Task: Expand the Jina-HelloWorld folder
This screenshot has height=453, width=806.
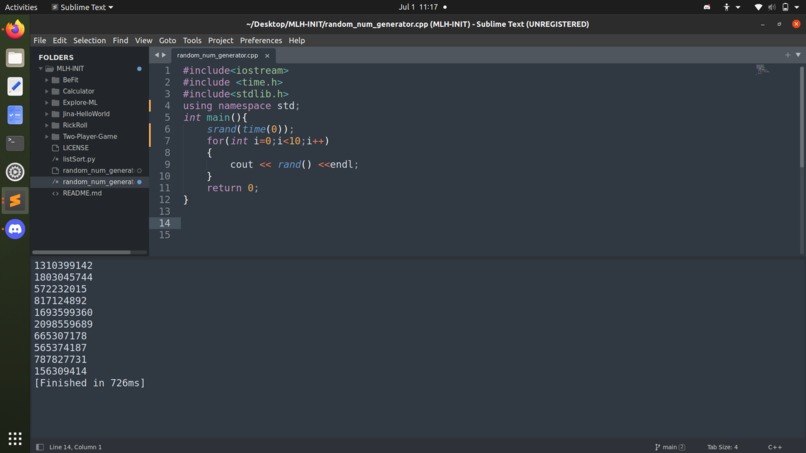Action: pyautogui.click(x=47, y=114)
